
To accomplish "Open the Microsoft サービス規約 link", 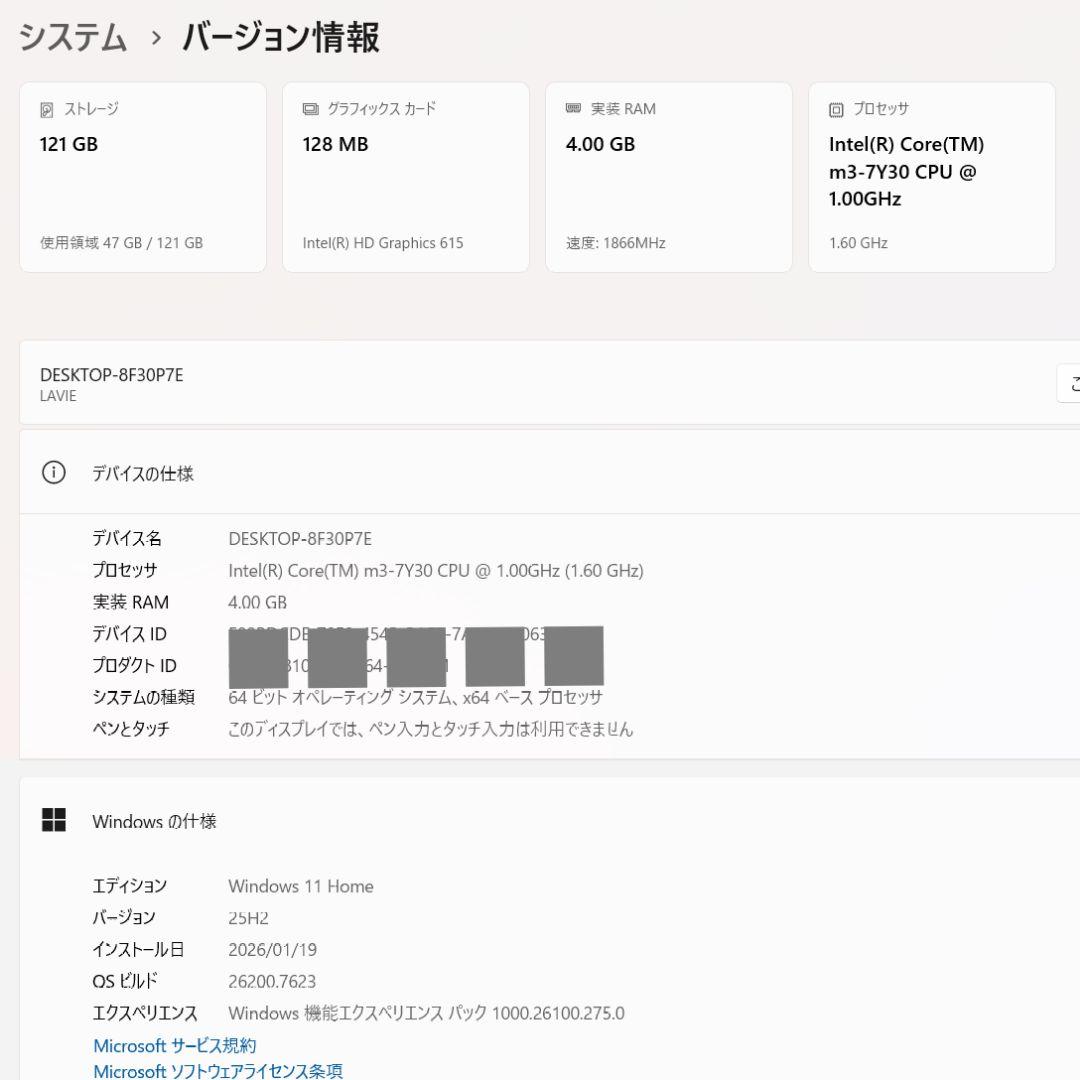I will tap(174, 1045).
